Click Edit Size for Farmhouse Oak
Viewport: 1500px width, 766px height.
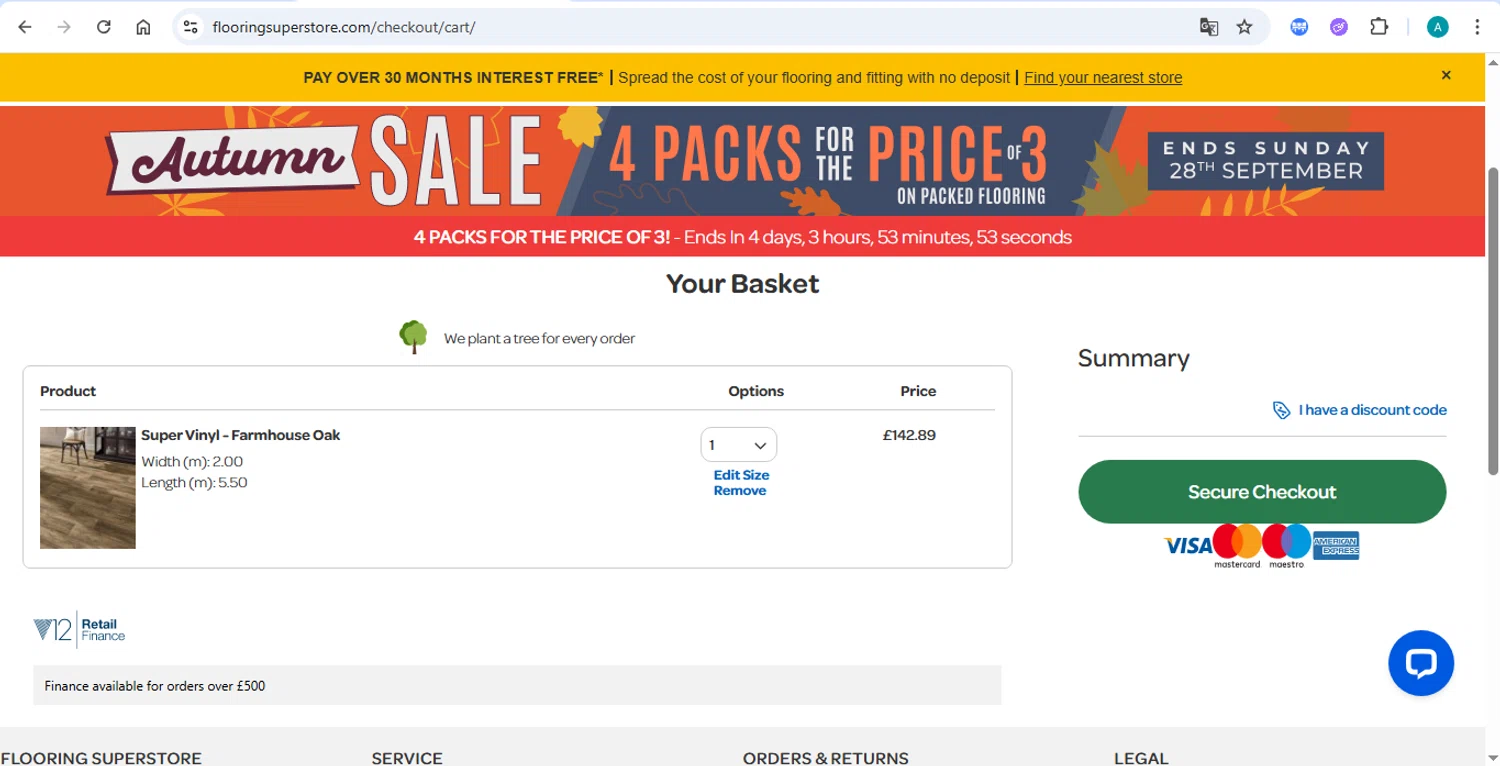pos(741,475)
